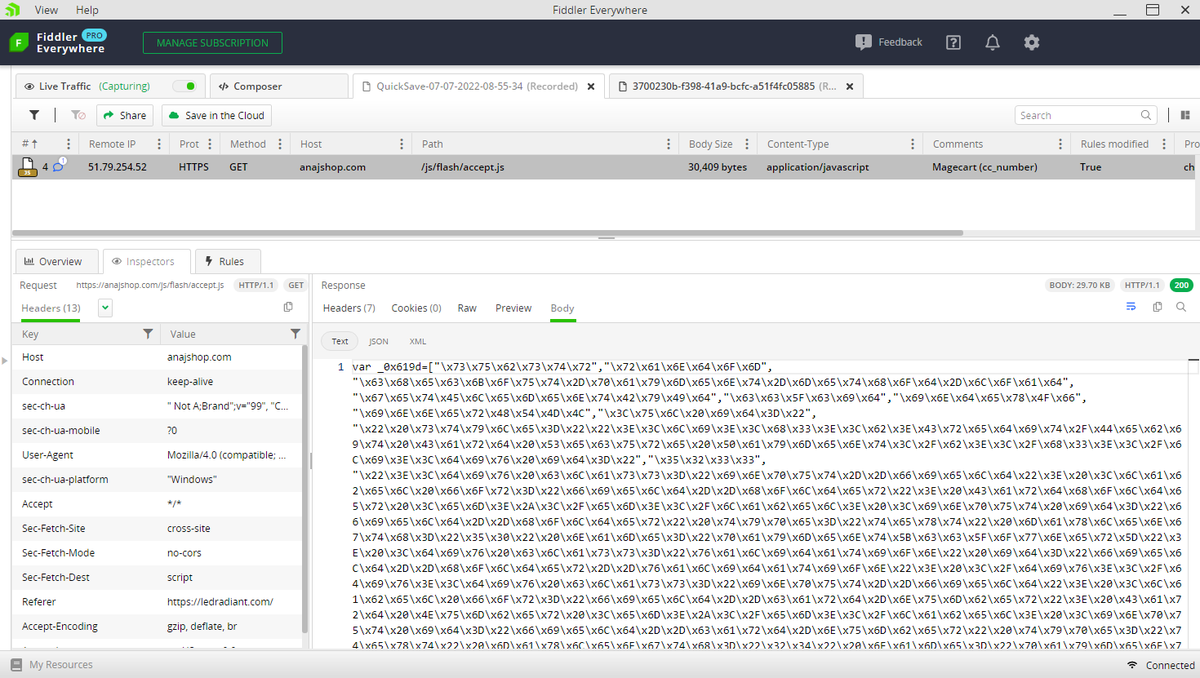
Task: Open the Remote IP column options menu
Action: 159,144
